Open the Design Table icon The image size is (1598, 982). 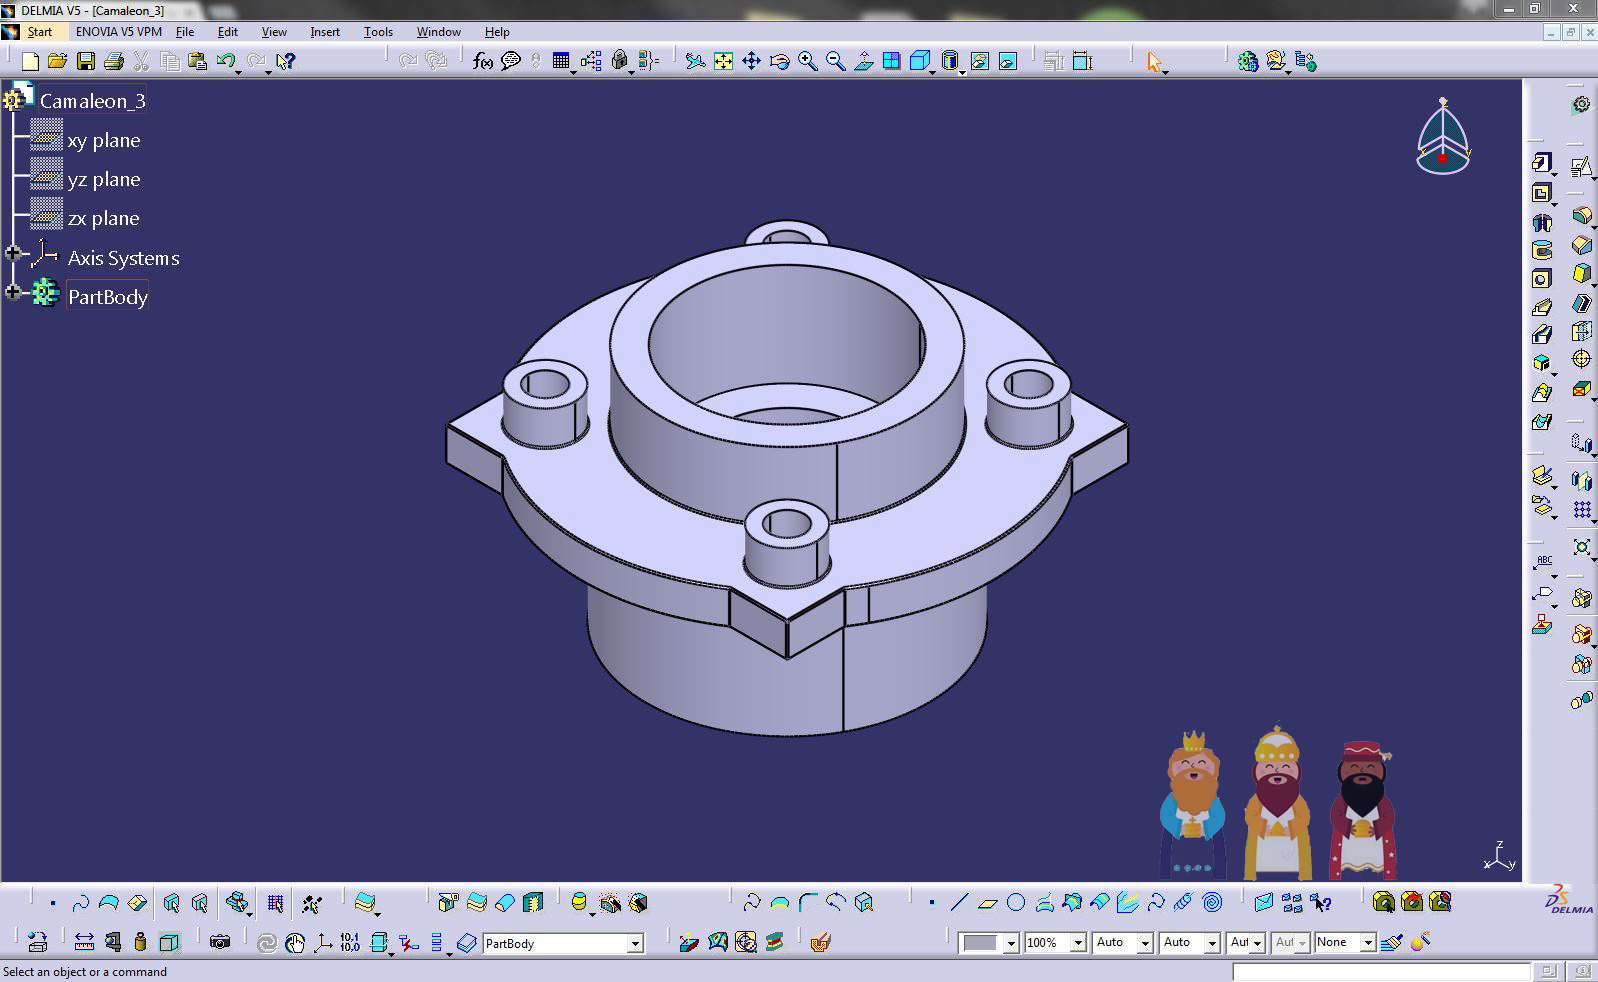(x=561, y=61)
